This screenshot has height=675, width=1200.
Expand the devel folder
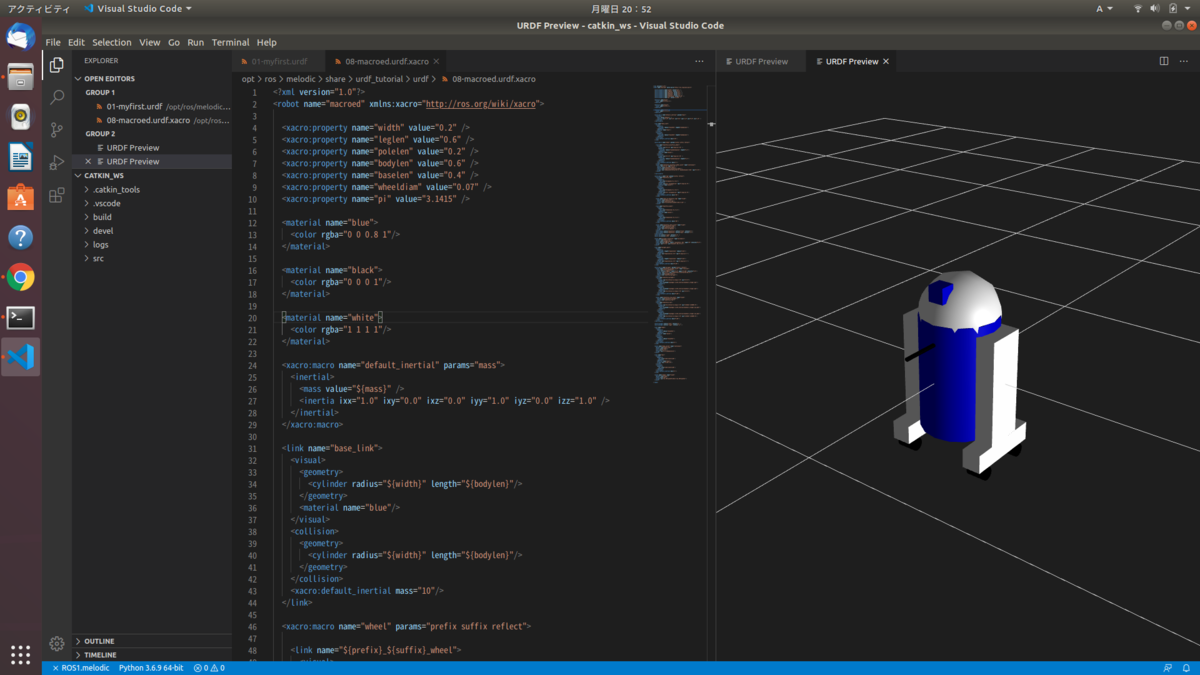point(103,231)
